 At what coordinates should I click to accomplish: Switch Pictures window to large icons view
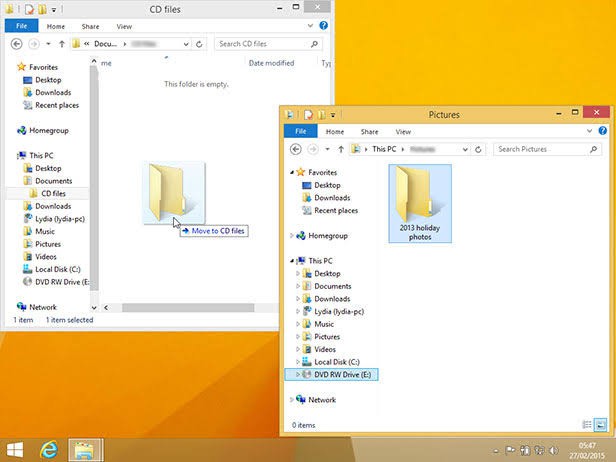[600, 424]
